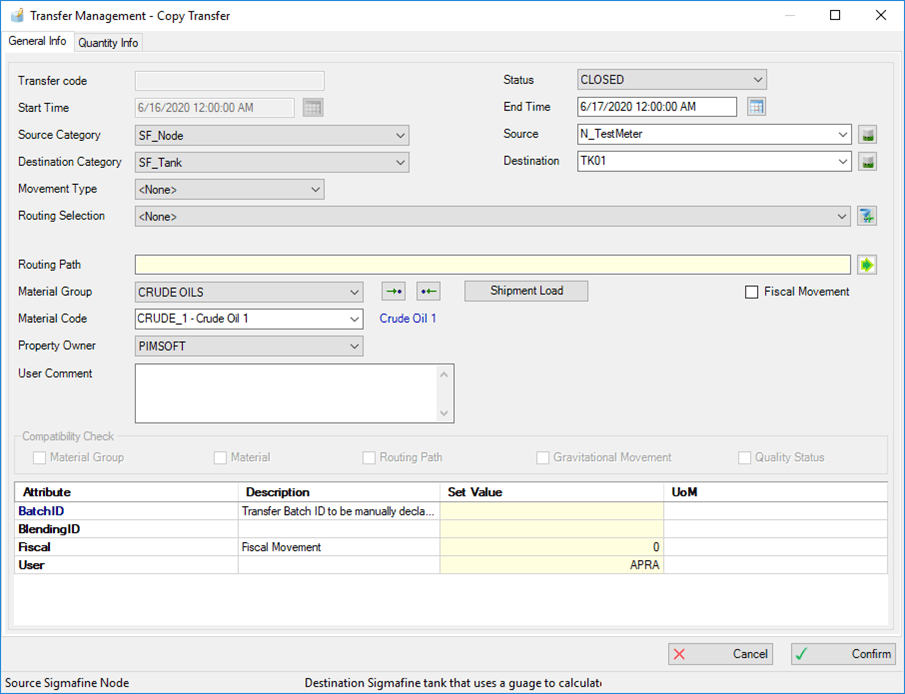The width and height of the screenshot is (905, 694).
Task: Select the General Info tab
Action: click(38, 42)
